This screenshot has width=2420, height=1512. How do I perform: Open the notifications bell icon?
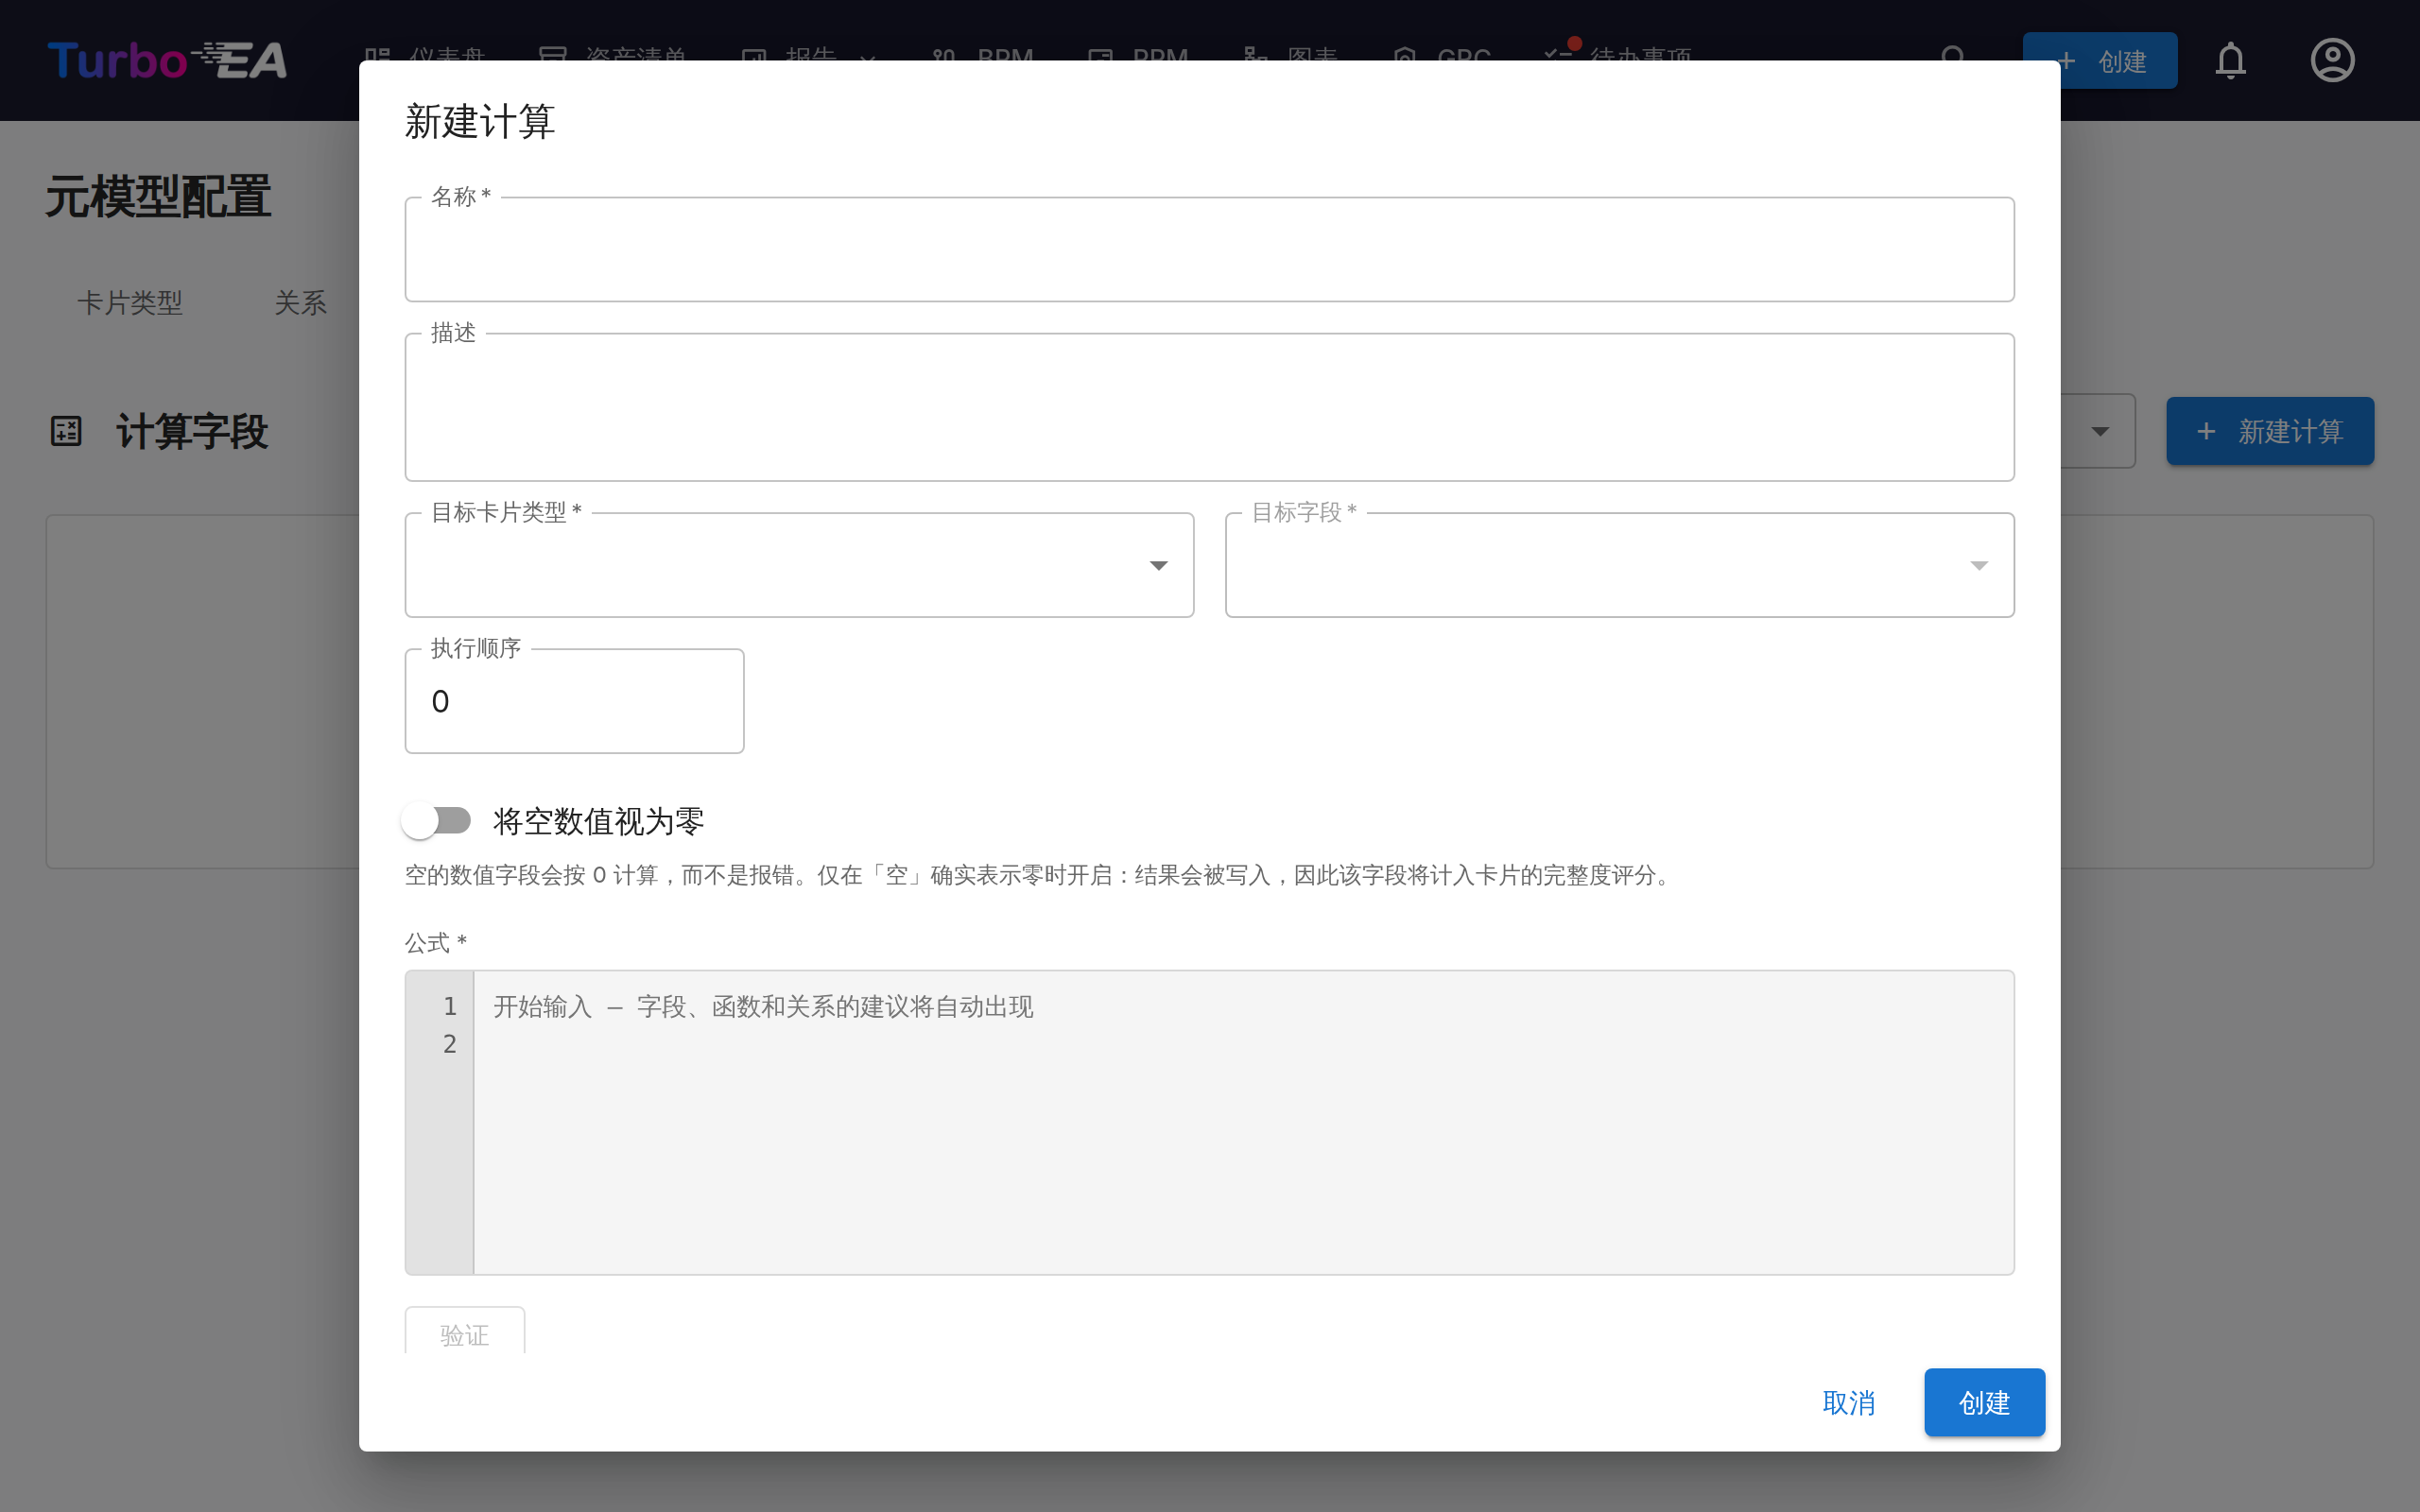2230,61
